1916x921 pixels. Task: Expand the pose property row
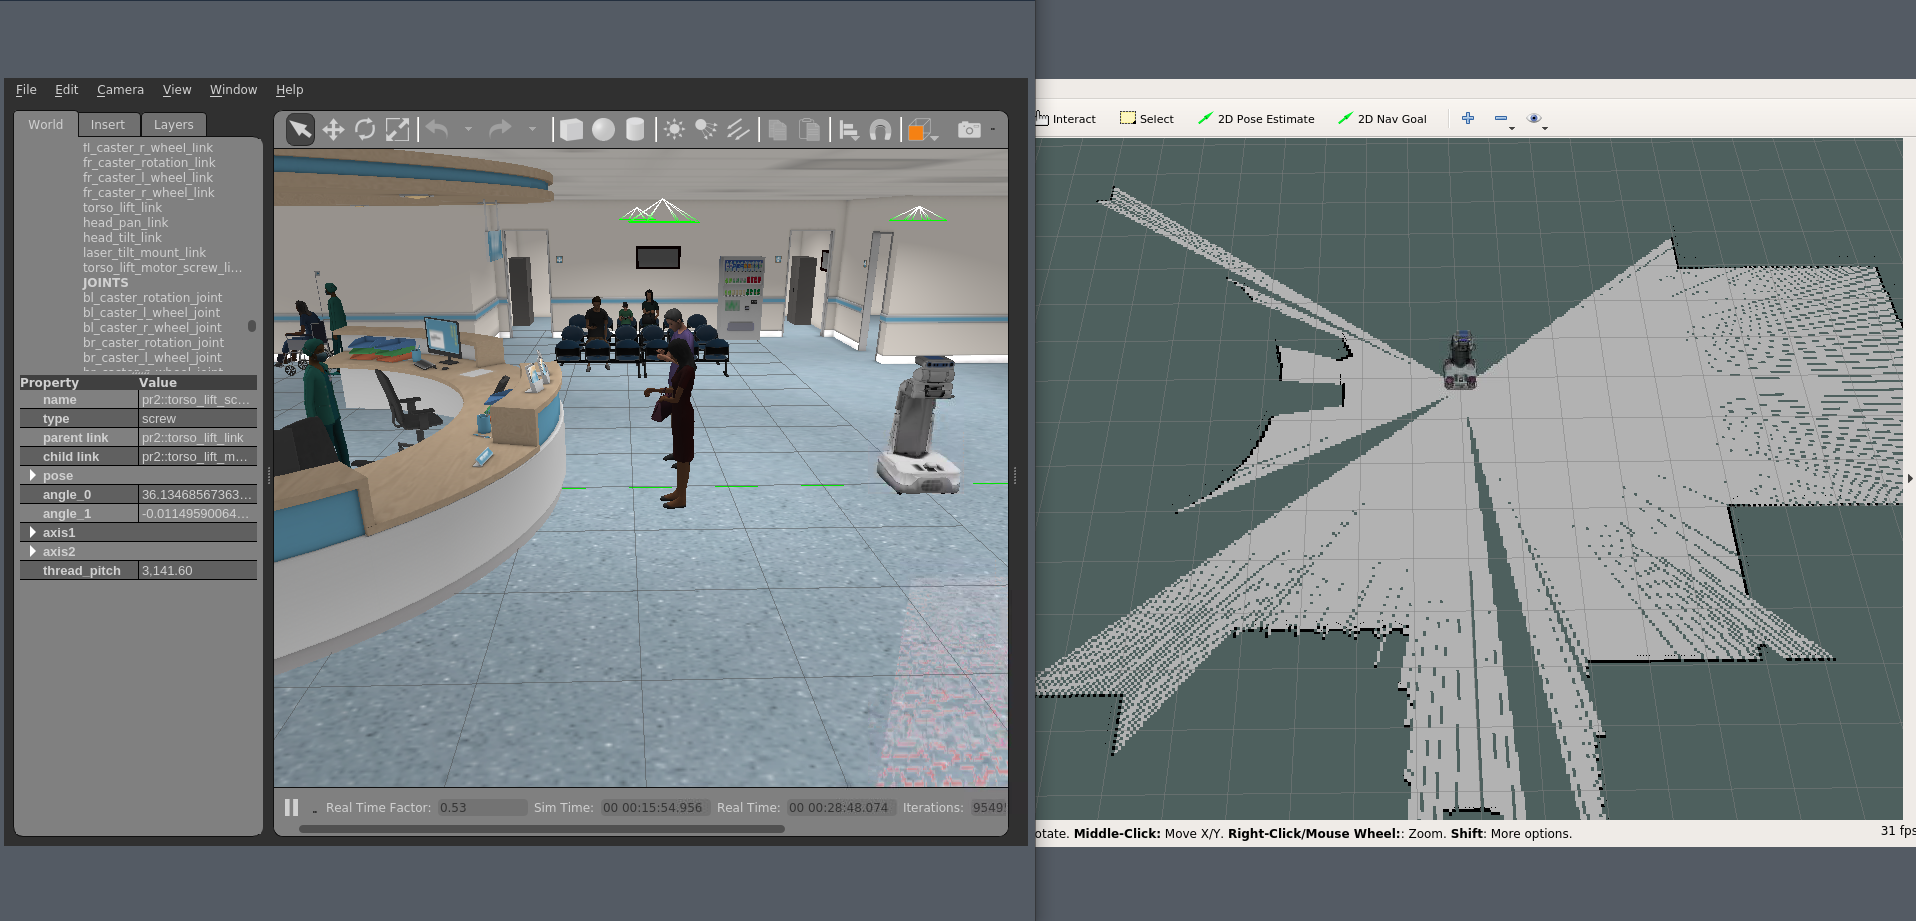coord(33,475)
